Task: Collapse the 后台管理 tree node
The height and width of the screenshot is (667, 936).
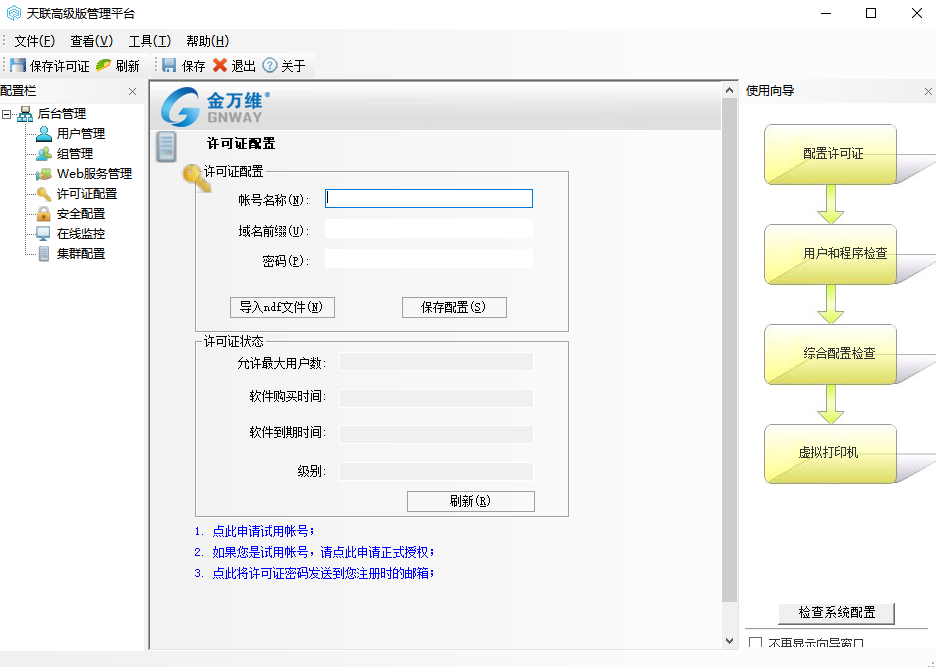Action: pos(7,113)
